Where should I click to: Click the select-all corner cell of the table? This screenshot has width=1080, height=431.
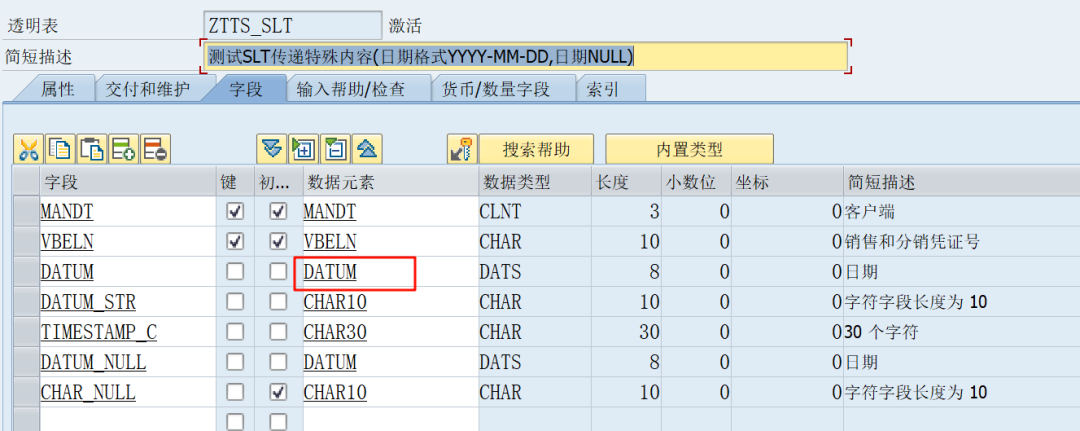pyautogui.click(x=26, y=182)
